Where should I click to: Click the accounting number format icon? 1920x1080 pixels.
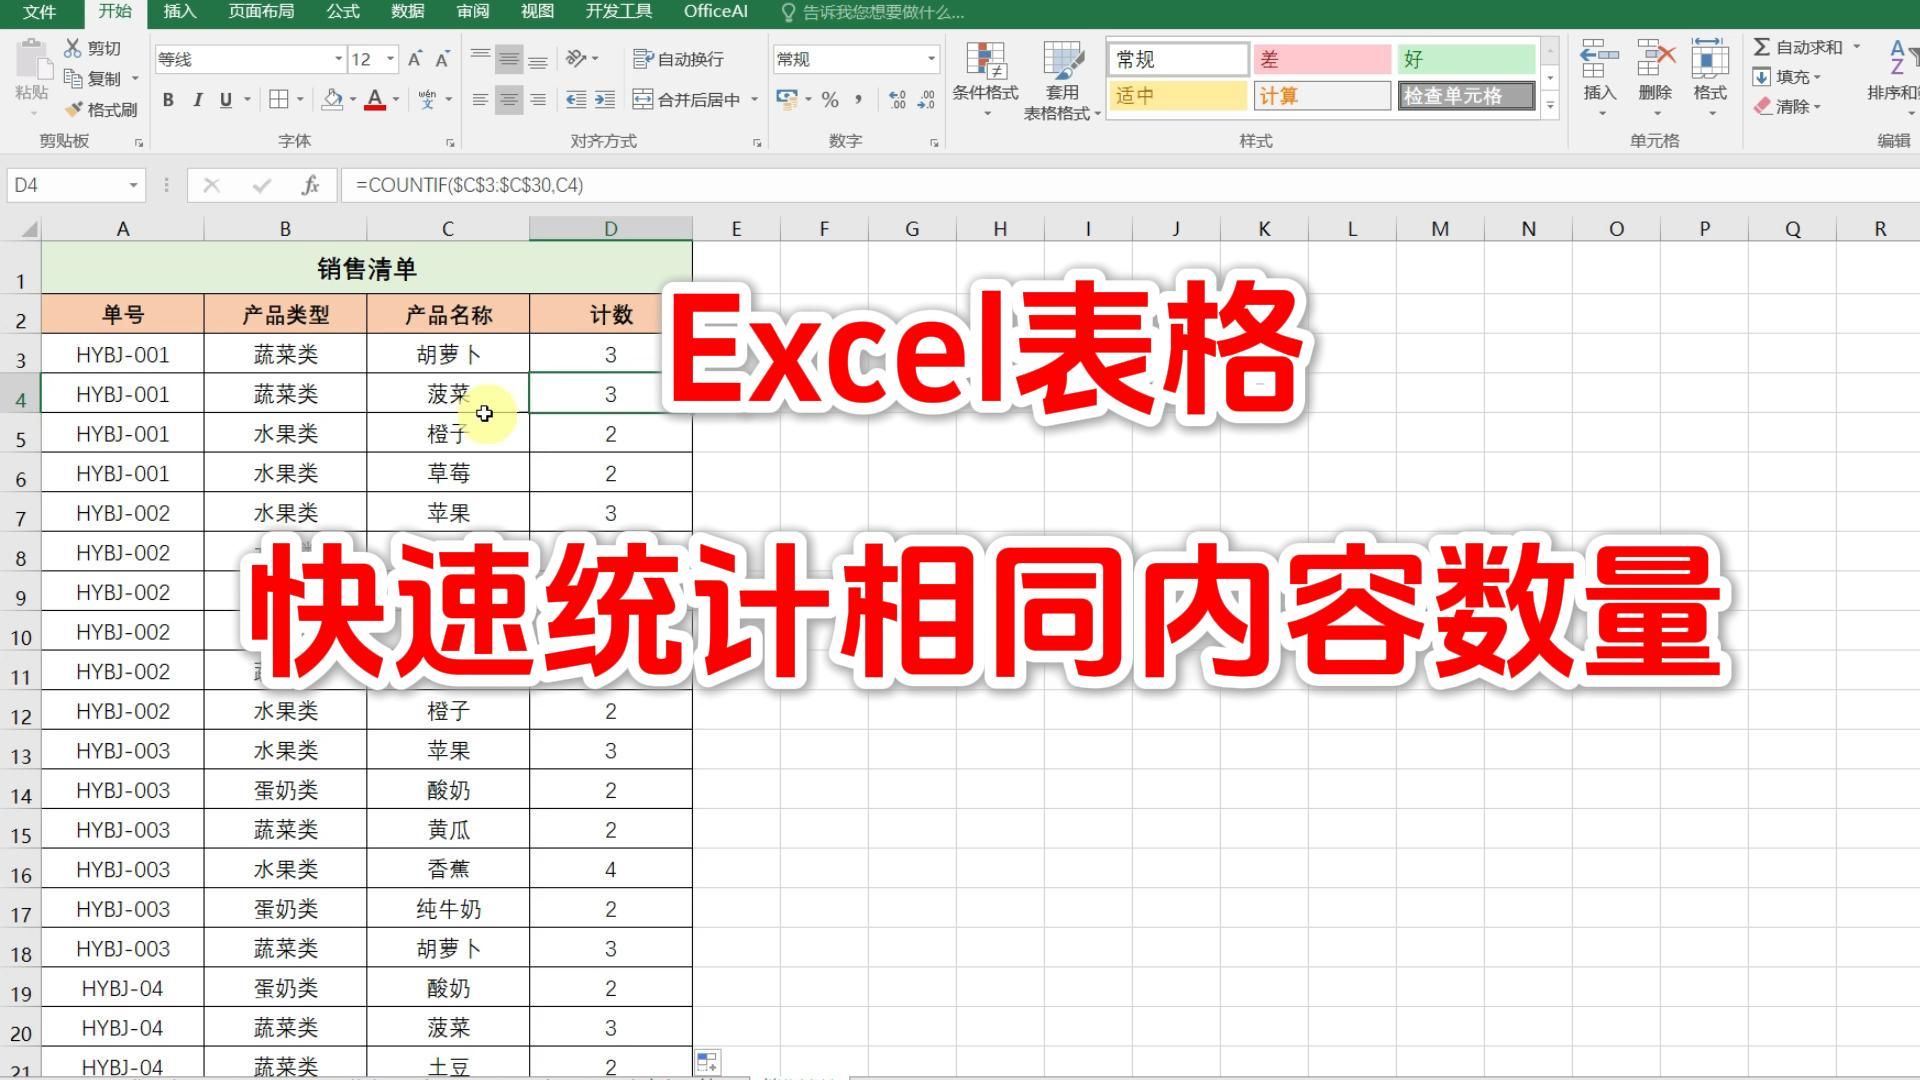pyautogui.click(x=787, y=99)
